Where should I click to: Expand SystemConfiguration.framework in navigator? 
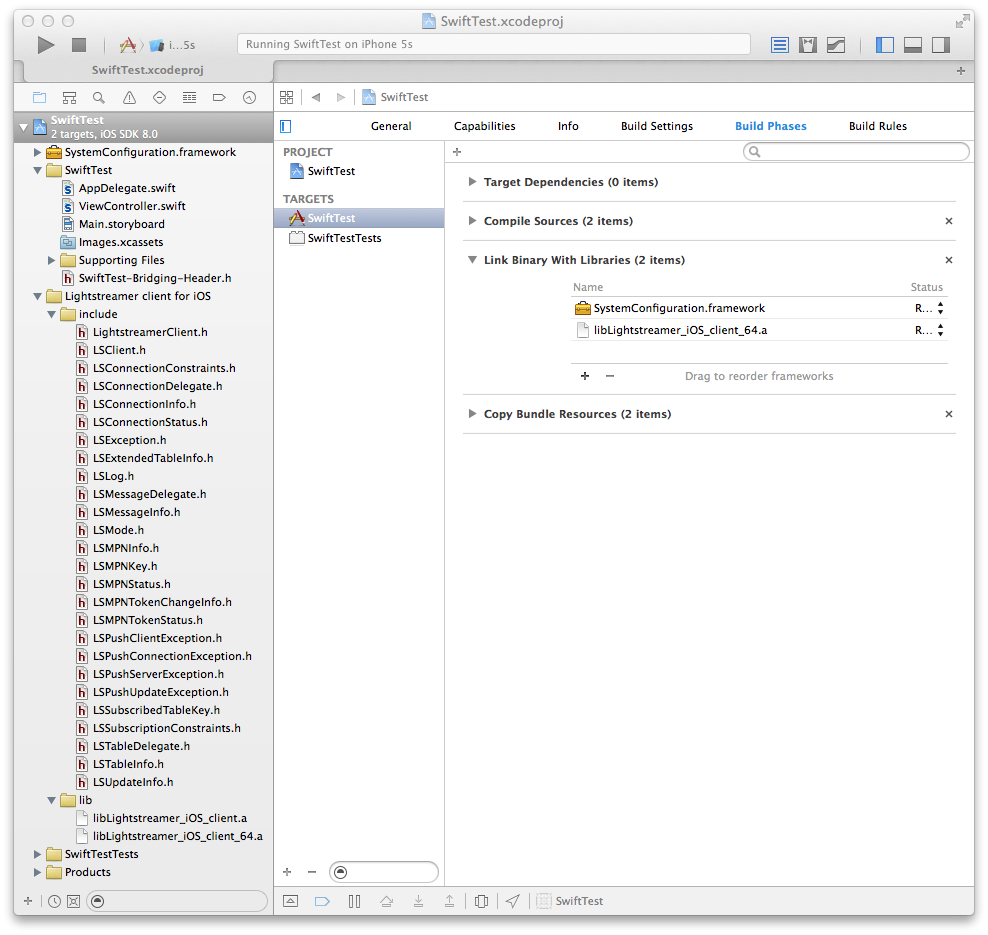point(37,152)
